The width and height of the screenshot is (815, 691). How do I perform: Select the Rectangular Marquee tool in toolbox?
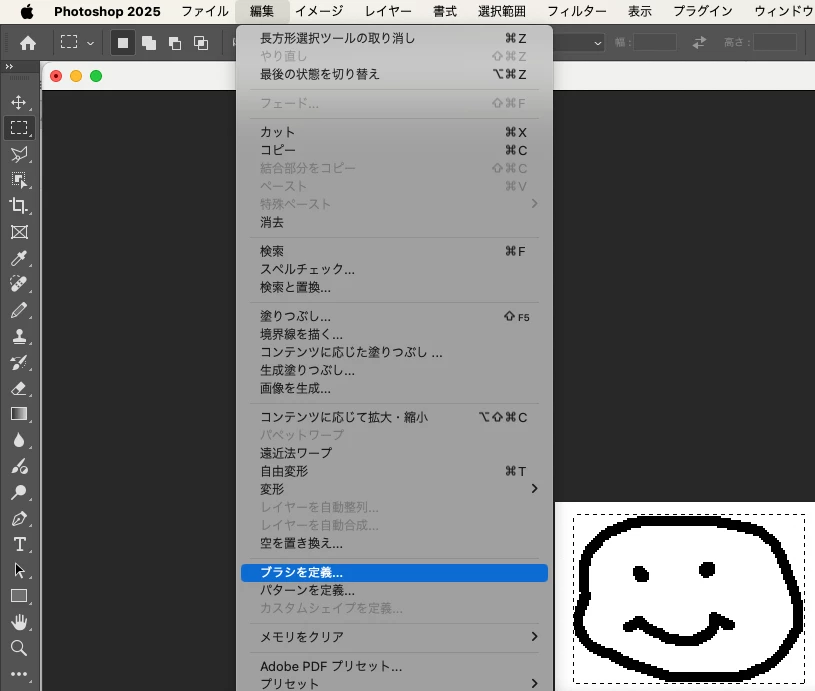pyautogui.click(x=19, y=128)
